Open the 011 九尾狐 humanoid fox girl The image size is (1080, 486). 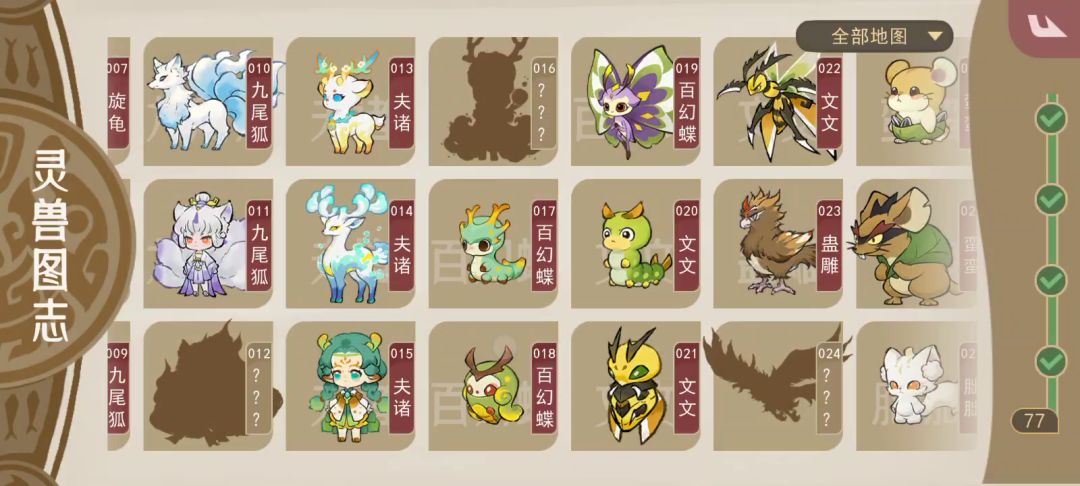[x=208, y=244]
